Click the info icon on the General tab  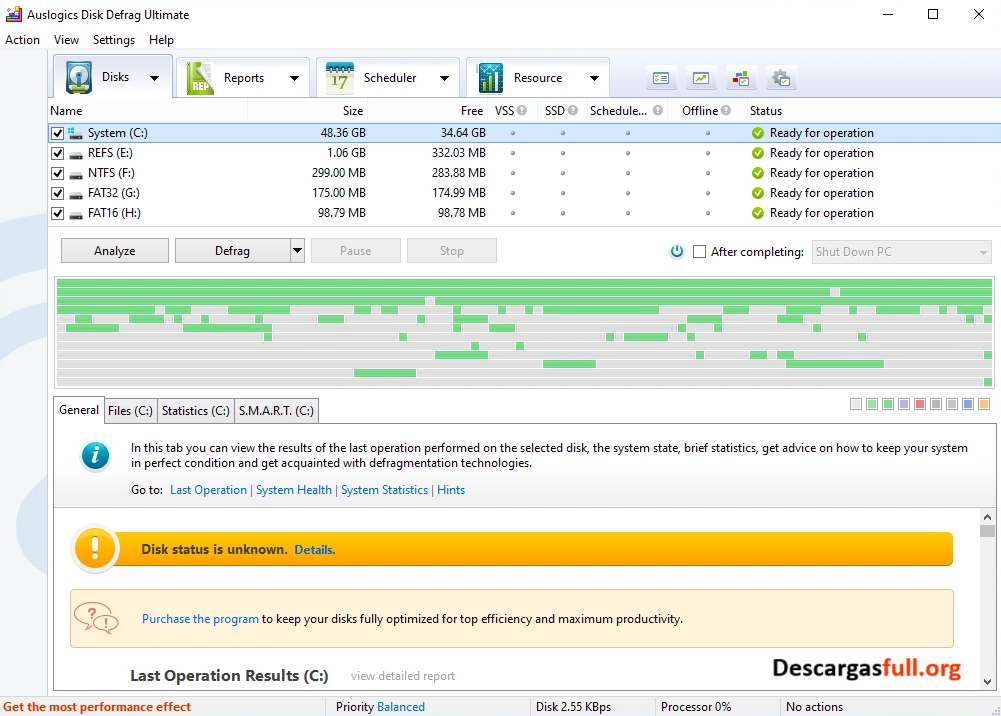pos(95,457)
